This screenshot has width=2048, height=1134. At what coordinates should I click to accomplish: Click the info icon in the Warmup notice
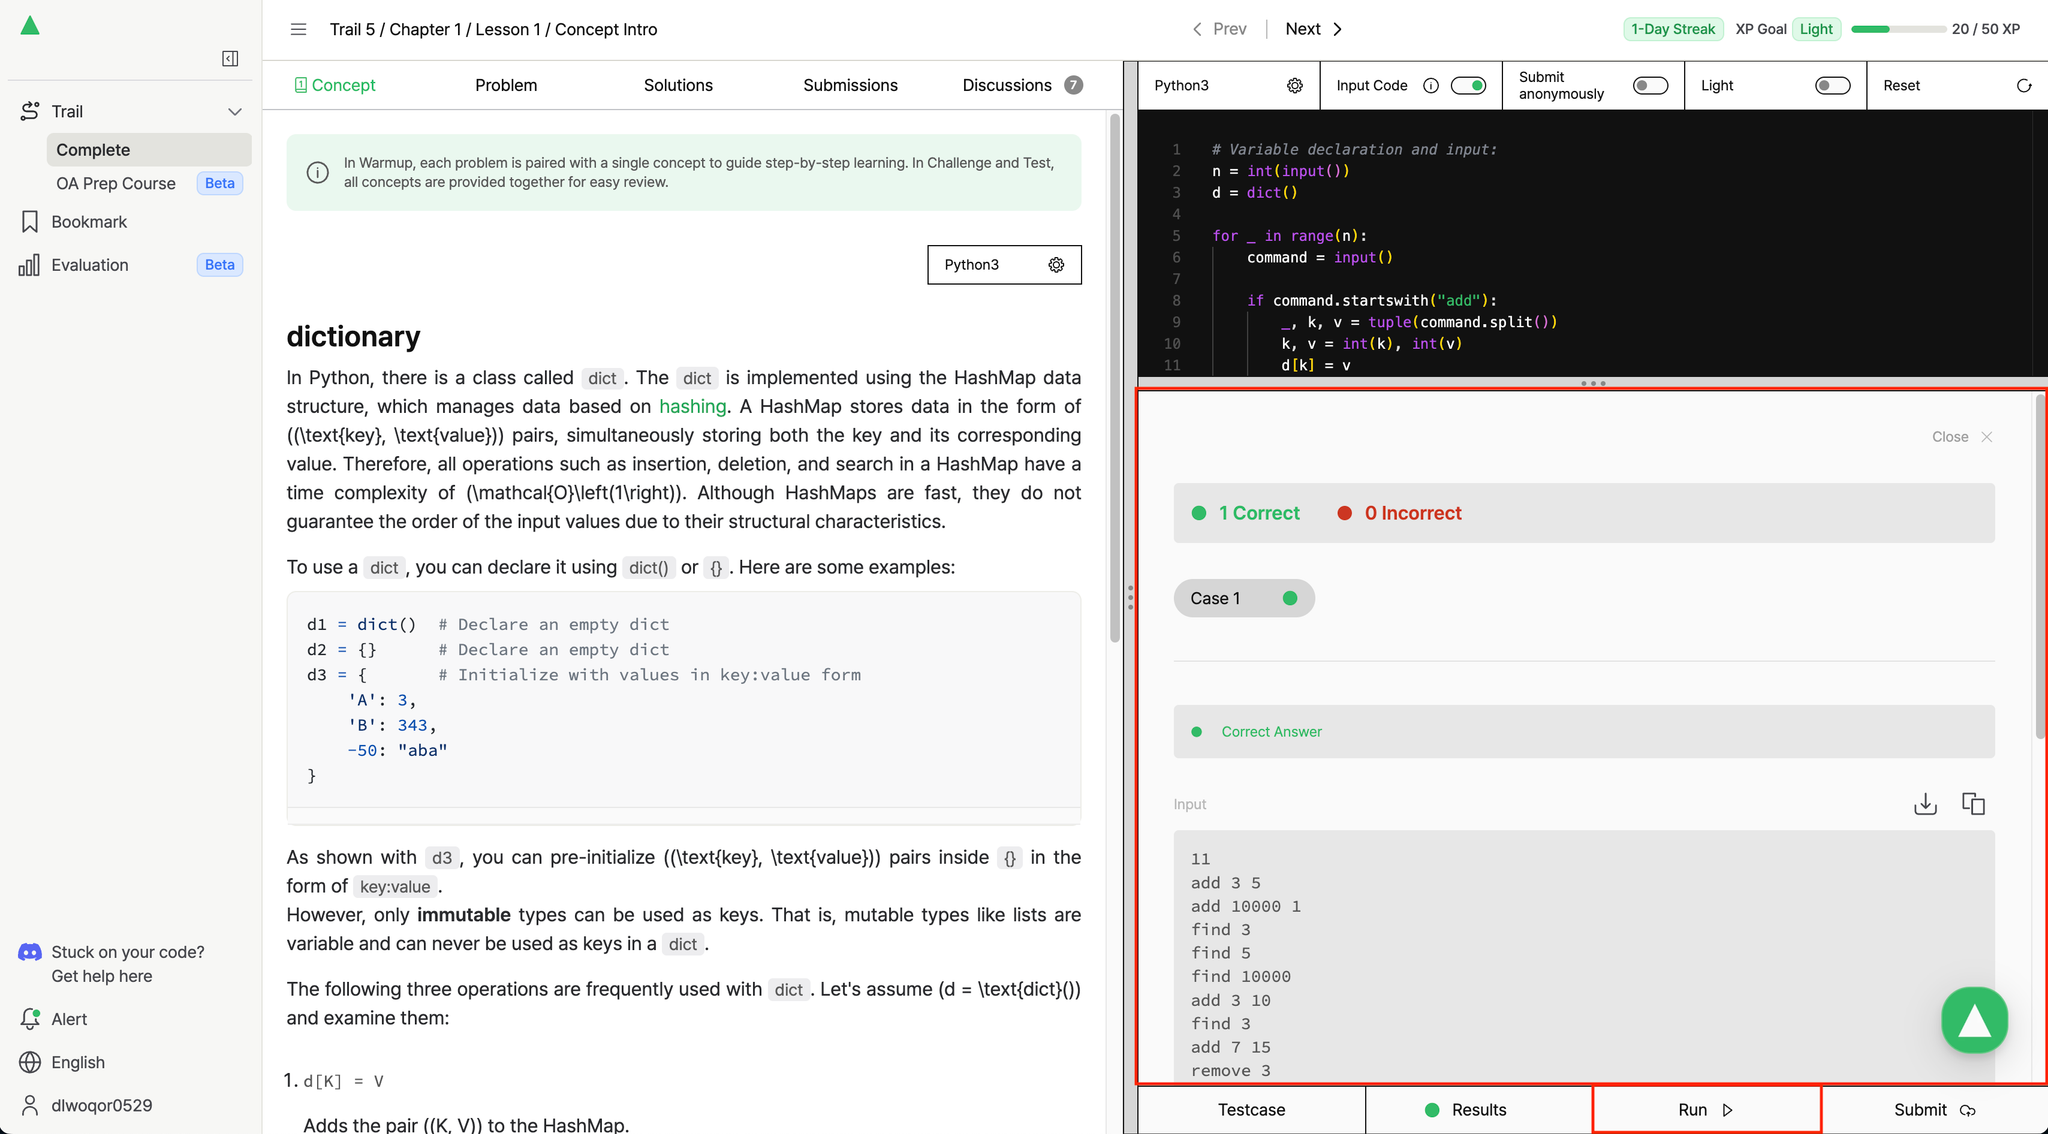click(318, 172)
